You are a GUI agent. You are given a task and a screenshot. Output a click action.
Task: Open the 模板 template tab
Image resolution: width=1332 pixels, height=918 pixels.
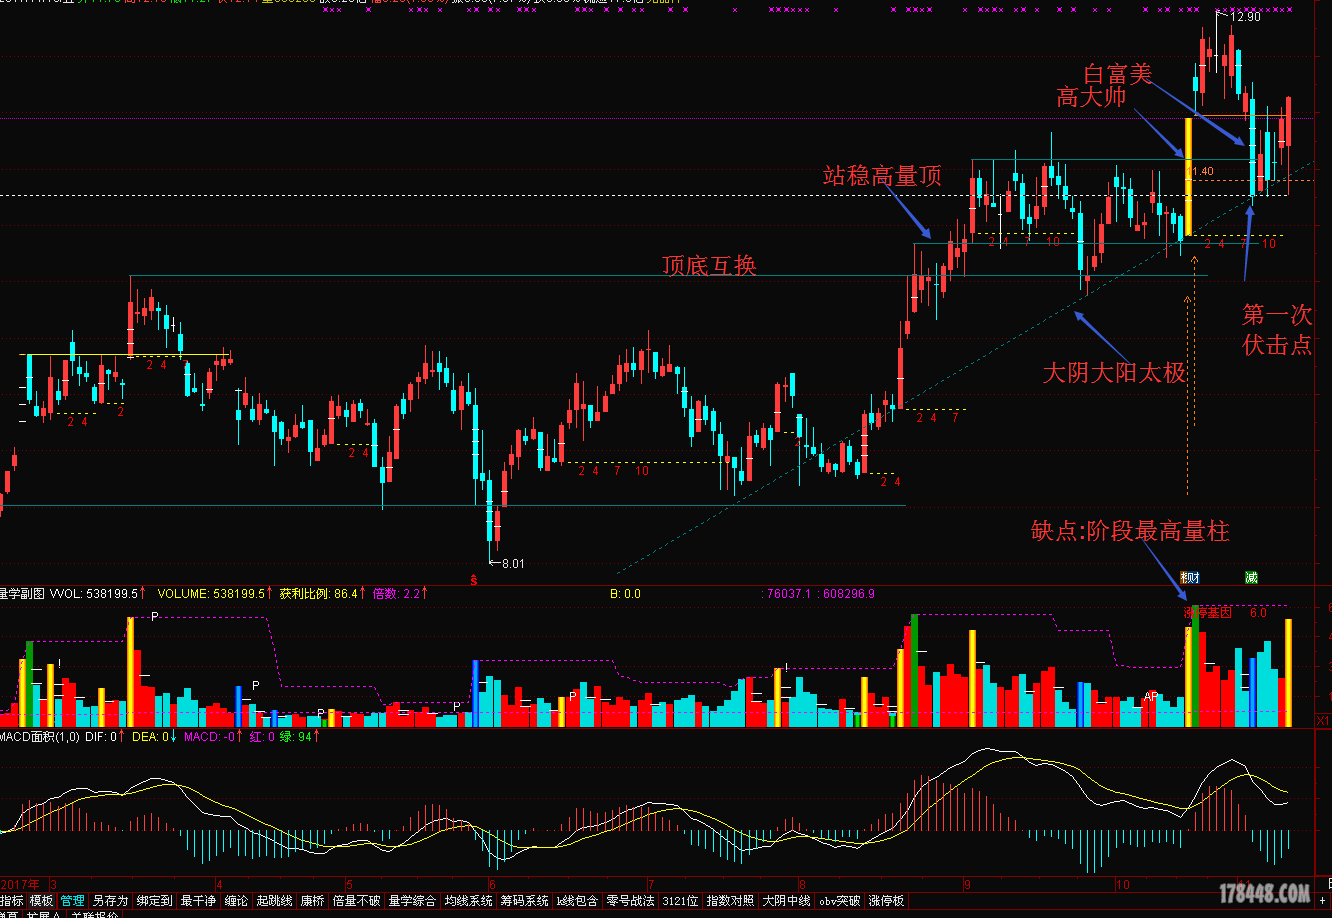click(41, 900)
